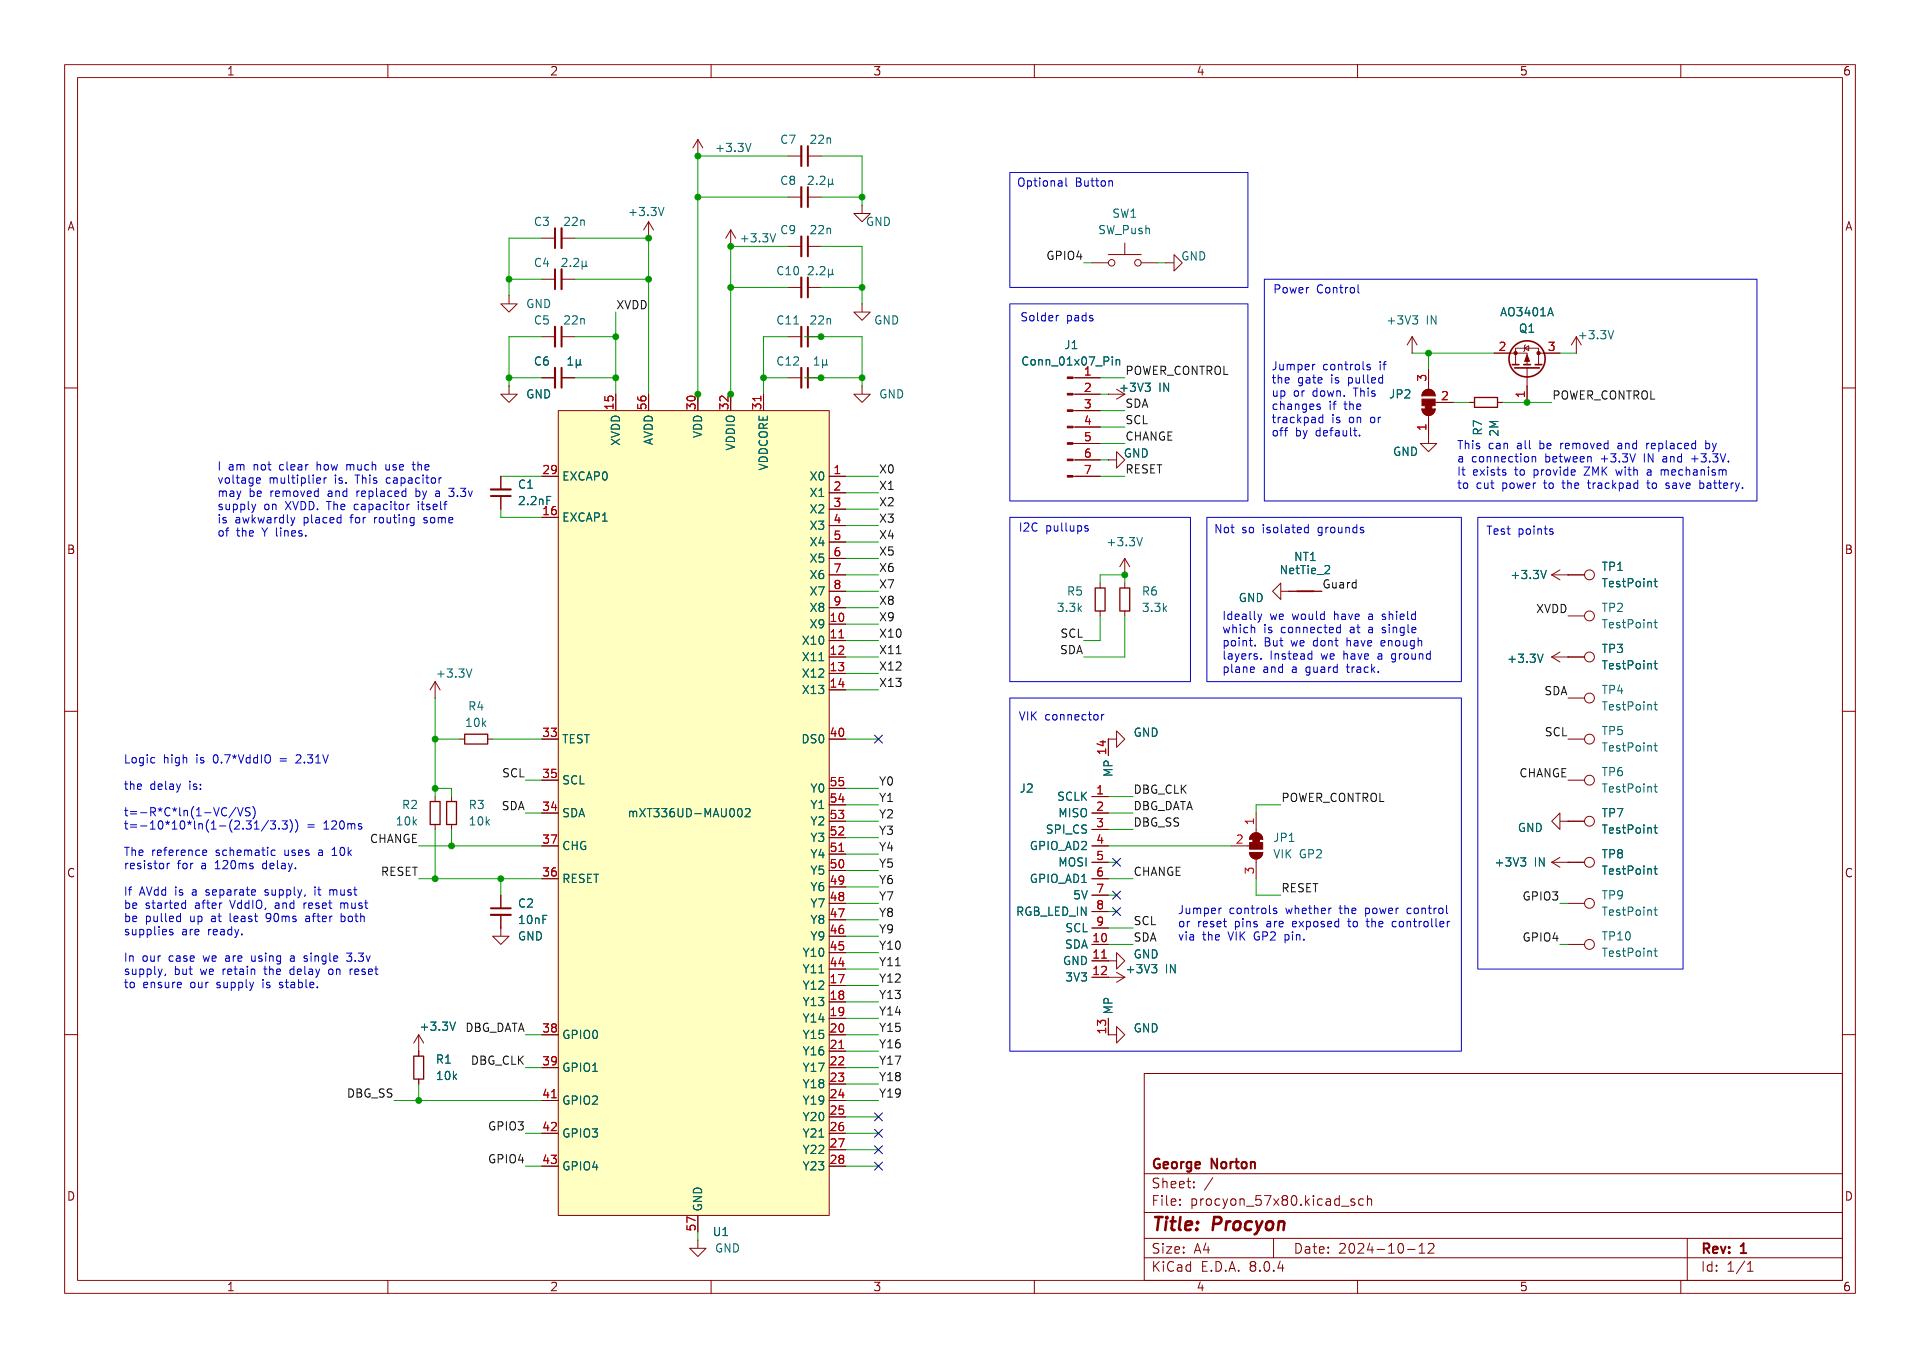Click the C3 22n capacitor symbol
Viewport: 1920px width, 1358px height.
558,238
